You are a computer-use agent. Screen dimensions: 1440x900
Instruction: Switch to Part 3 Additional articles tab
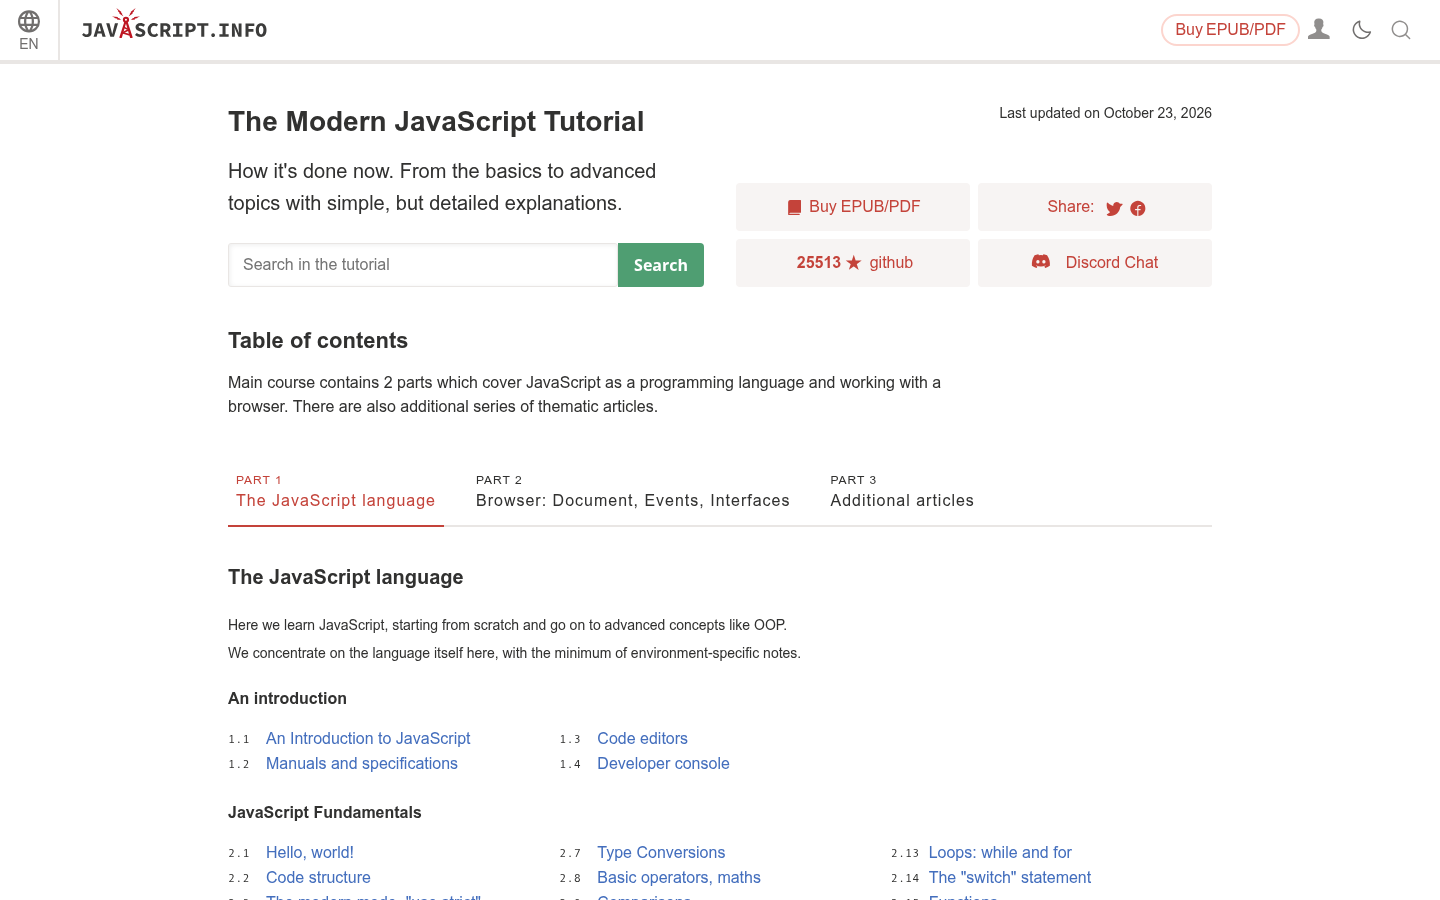pos(902,491)
